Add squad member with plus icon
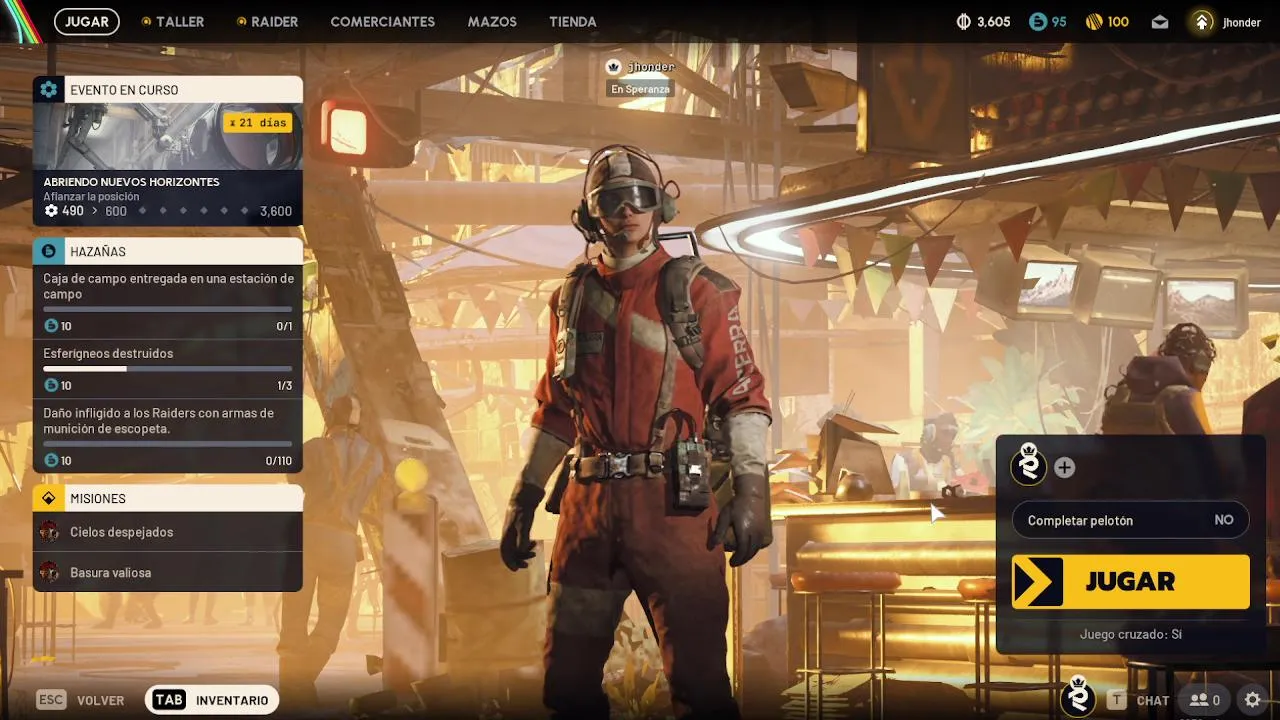This screenshot has width=1280, height=720. click(x=1064, y=467)
